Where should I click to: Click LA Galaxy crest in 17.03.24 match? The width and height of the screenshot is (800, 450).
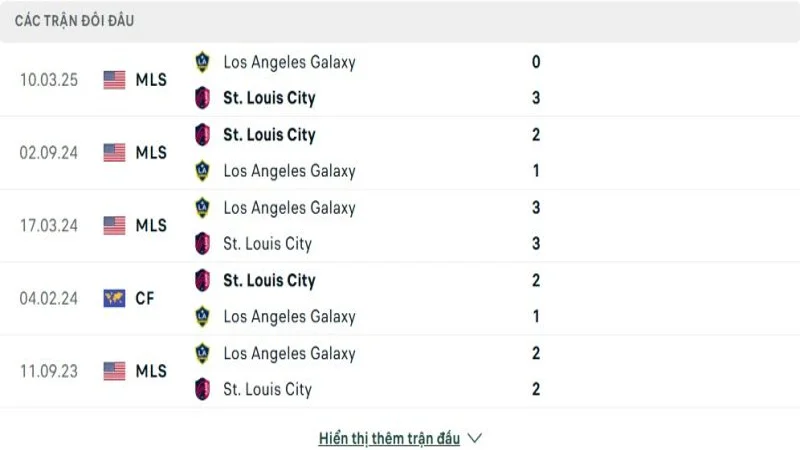(203, 208)
